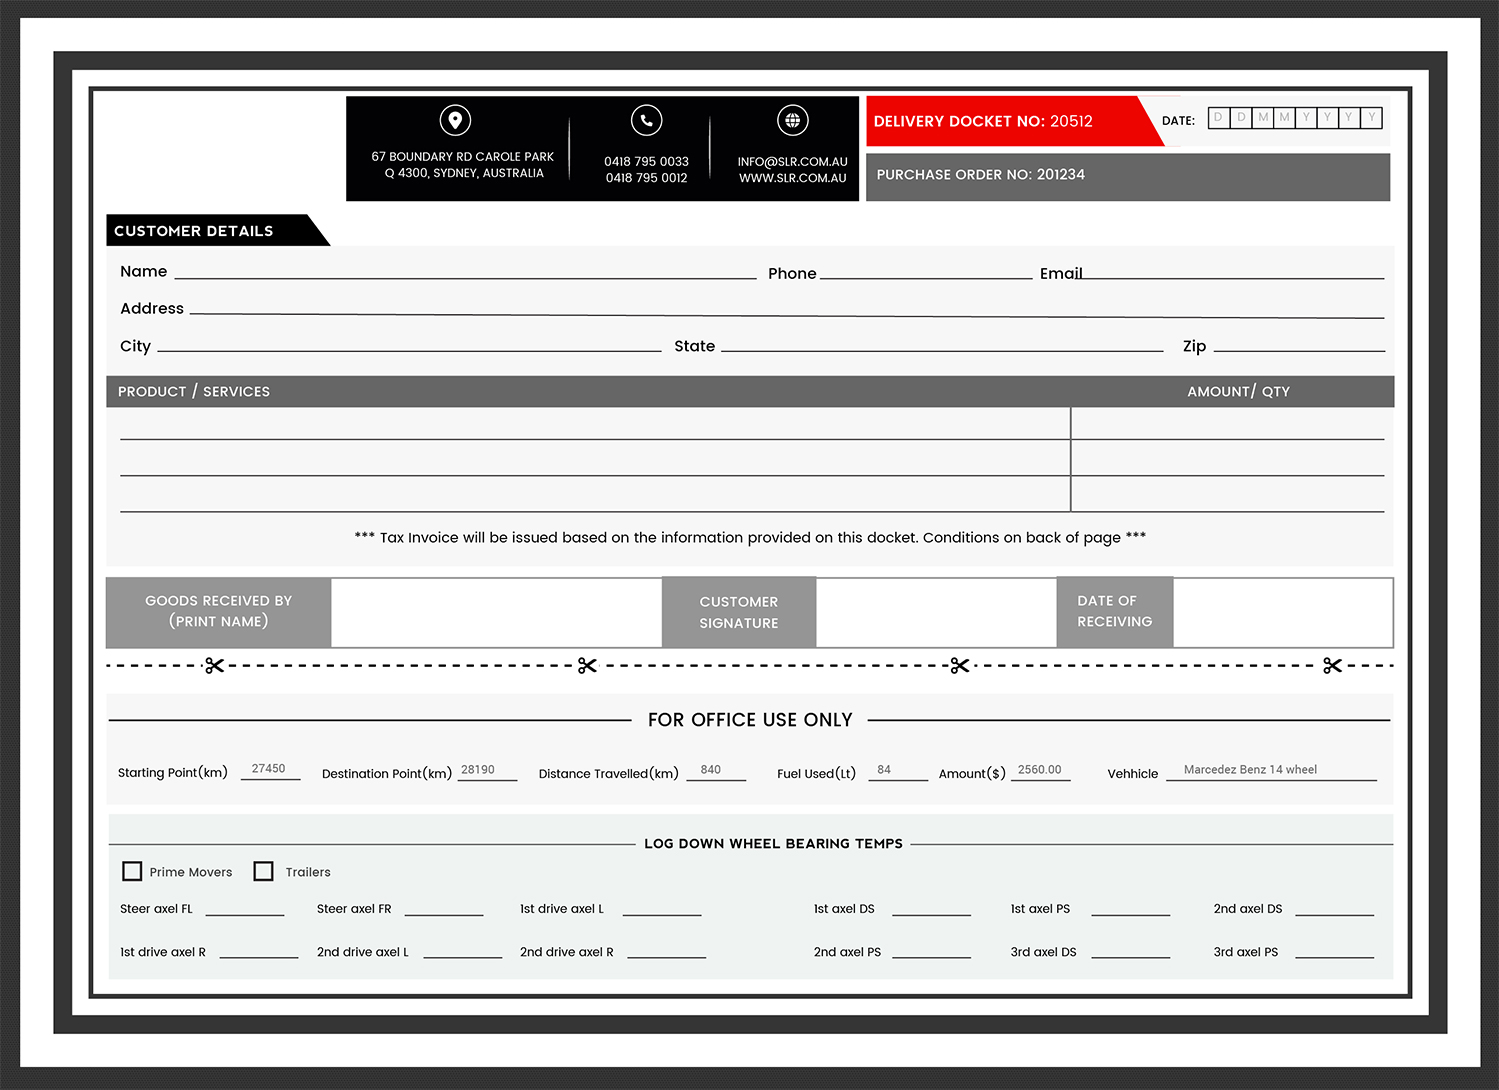Image resolution: width=1499 pixels, height=1090 pixels.
Task: Click the phone icon in the black header
Action: tap(646, 120)
